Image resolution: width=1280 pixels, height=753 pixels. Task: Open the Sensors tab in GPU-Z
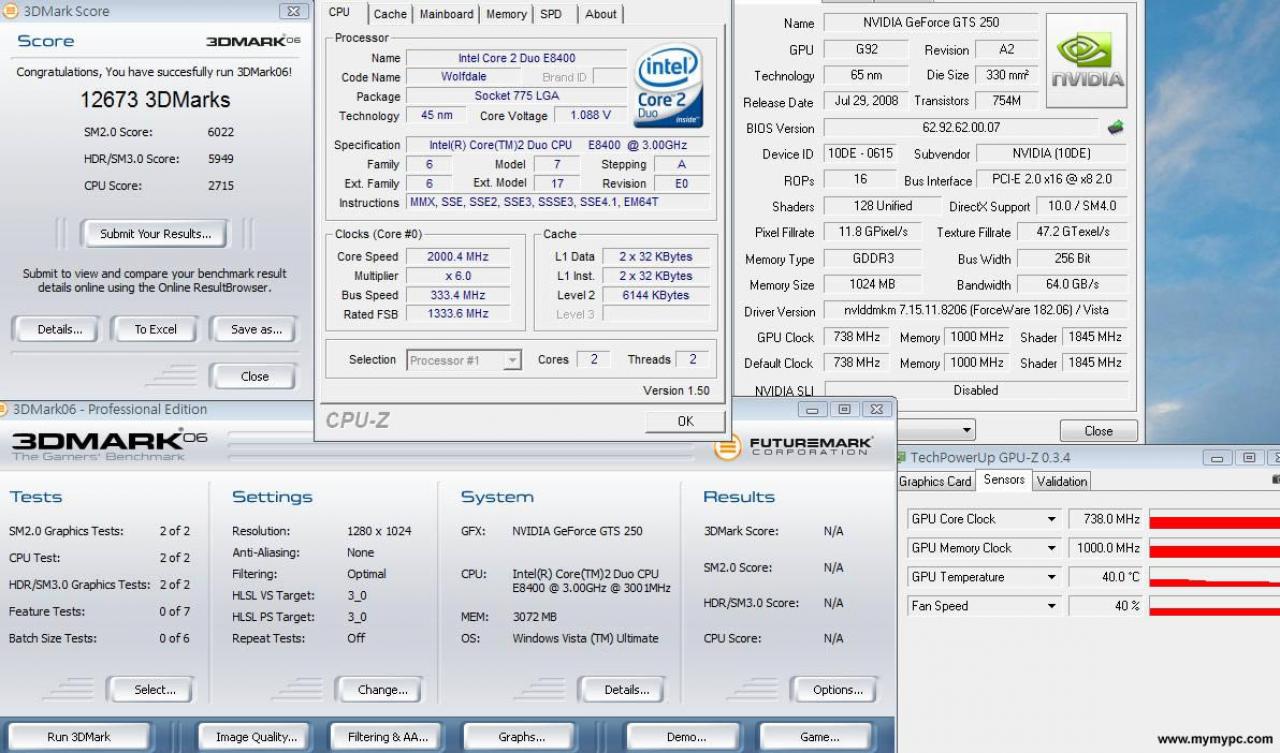(1004, 480)
